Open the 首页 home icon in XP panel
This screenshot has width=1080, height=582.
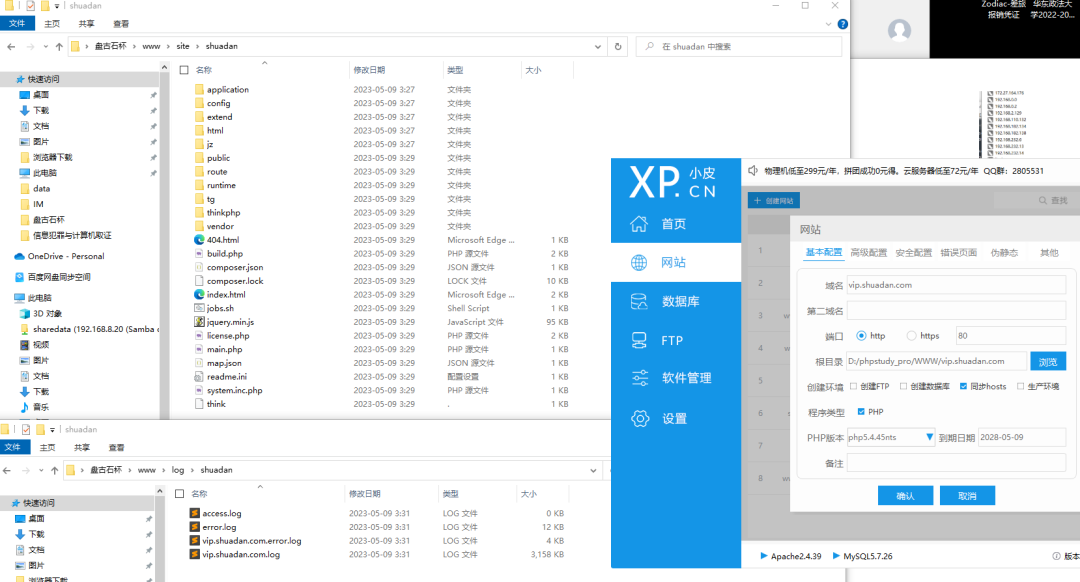point(638,224)
